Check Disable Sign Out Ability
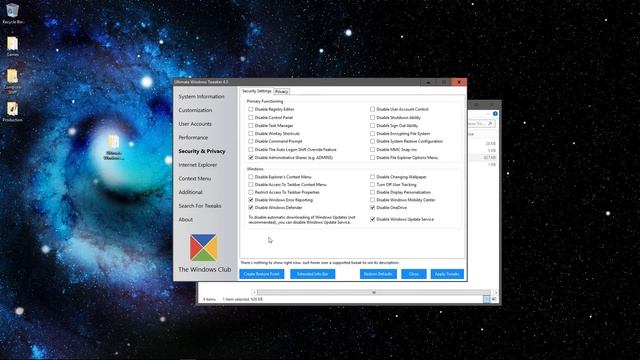The image size is (640, 360). click(x=372, y=126)
